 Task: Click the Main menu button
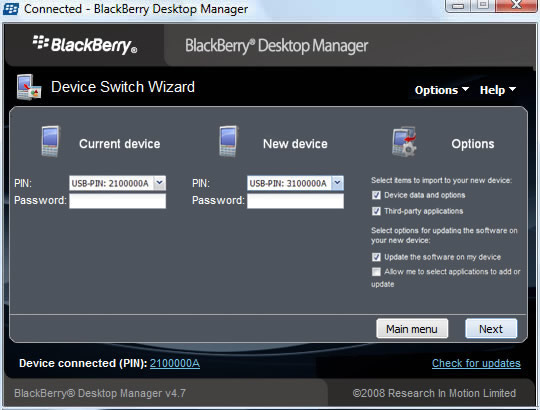[x=412, y=329]
